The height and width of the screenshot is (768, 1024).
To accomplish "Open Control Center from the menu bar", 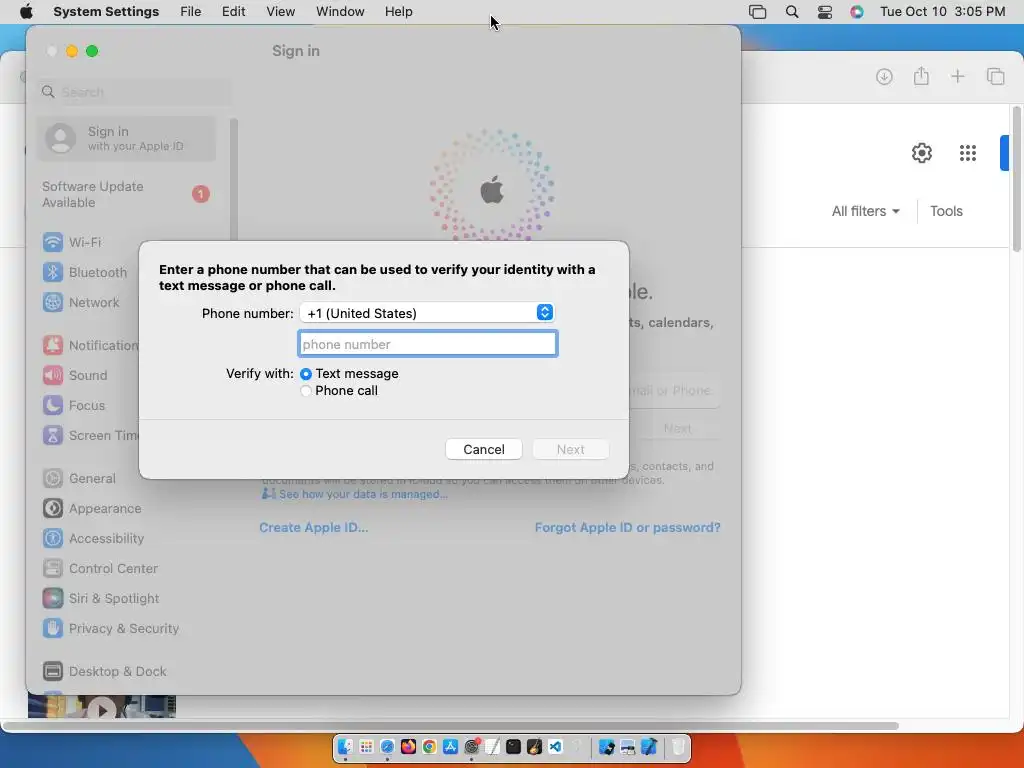I will click(825, 12).
